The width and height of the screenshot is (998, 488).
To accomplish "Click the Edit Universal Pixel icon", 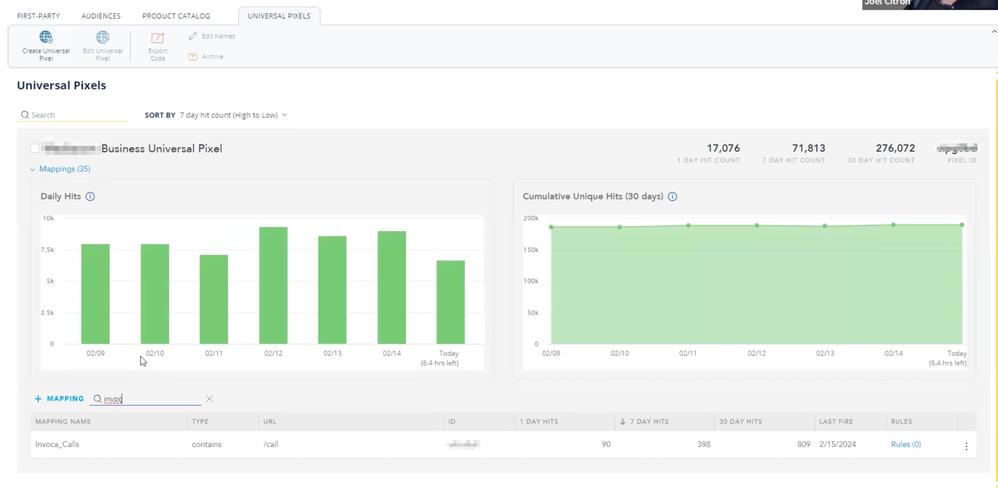I will 102,37.
